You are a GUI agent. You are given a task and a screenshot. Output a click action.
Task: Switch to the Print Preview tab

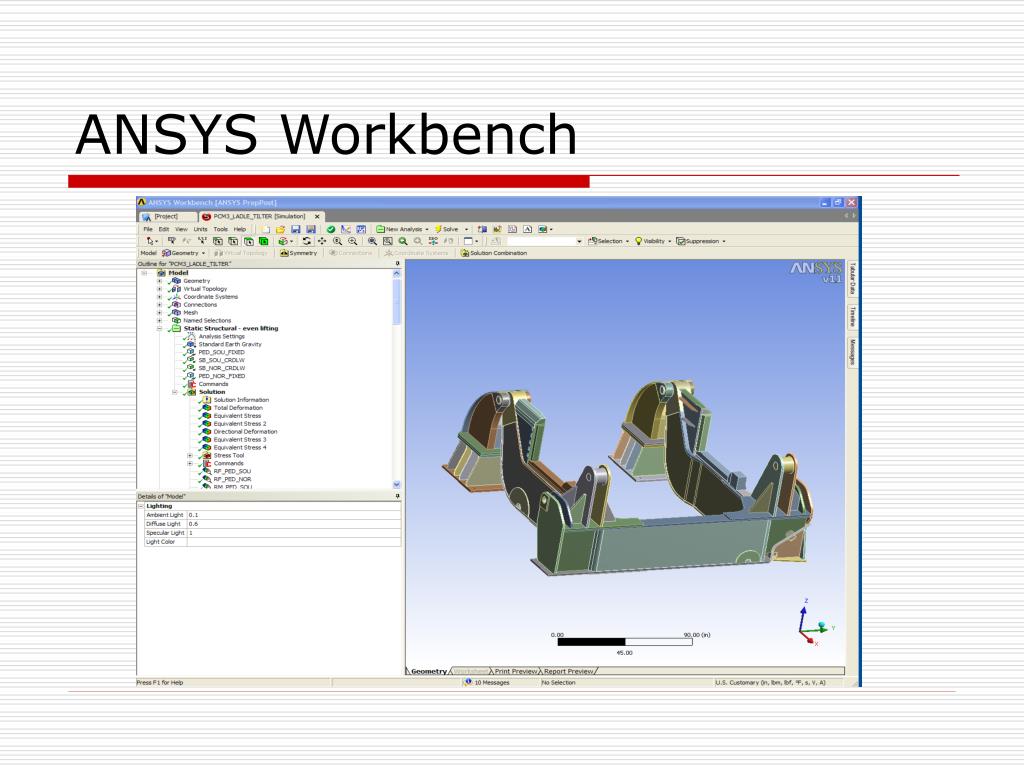pos(515,671)
